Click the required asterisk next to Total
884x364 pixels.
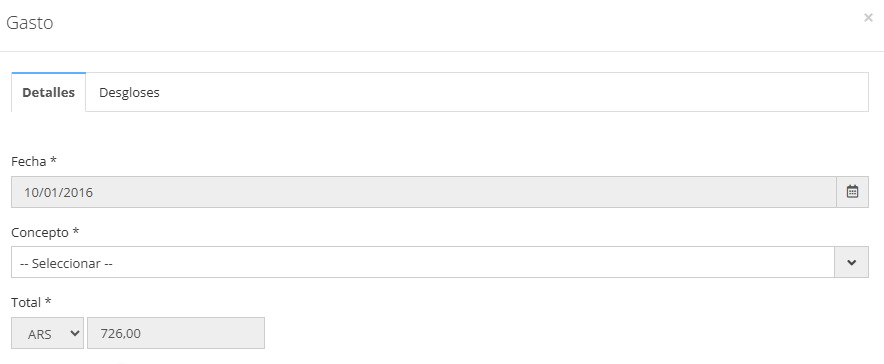click(48, 301)
